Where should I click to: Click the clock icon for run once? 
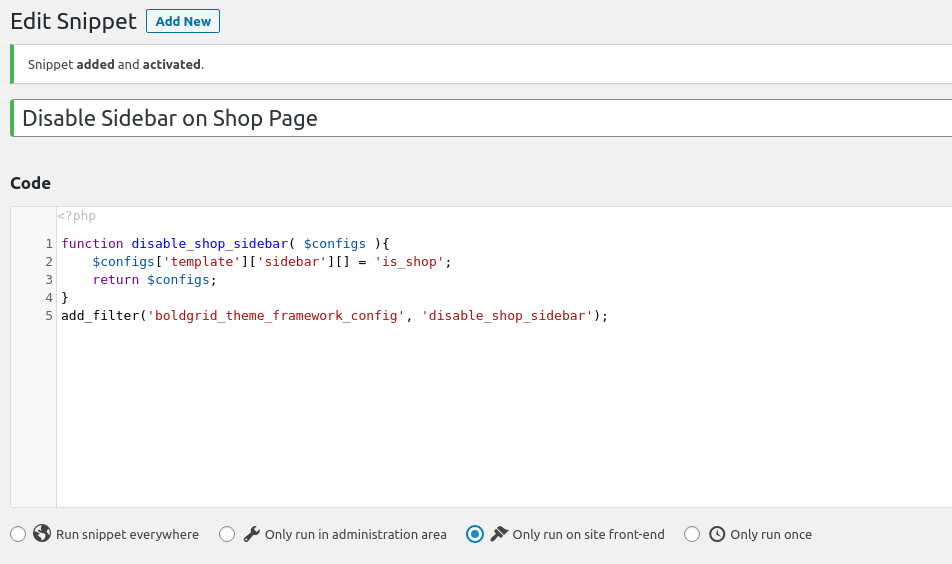click(717, 534)
